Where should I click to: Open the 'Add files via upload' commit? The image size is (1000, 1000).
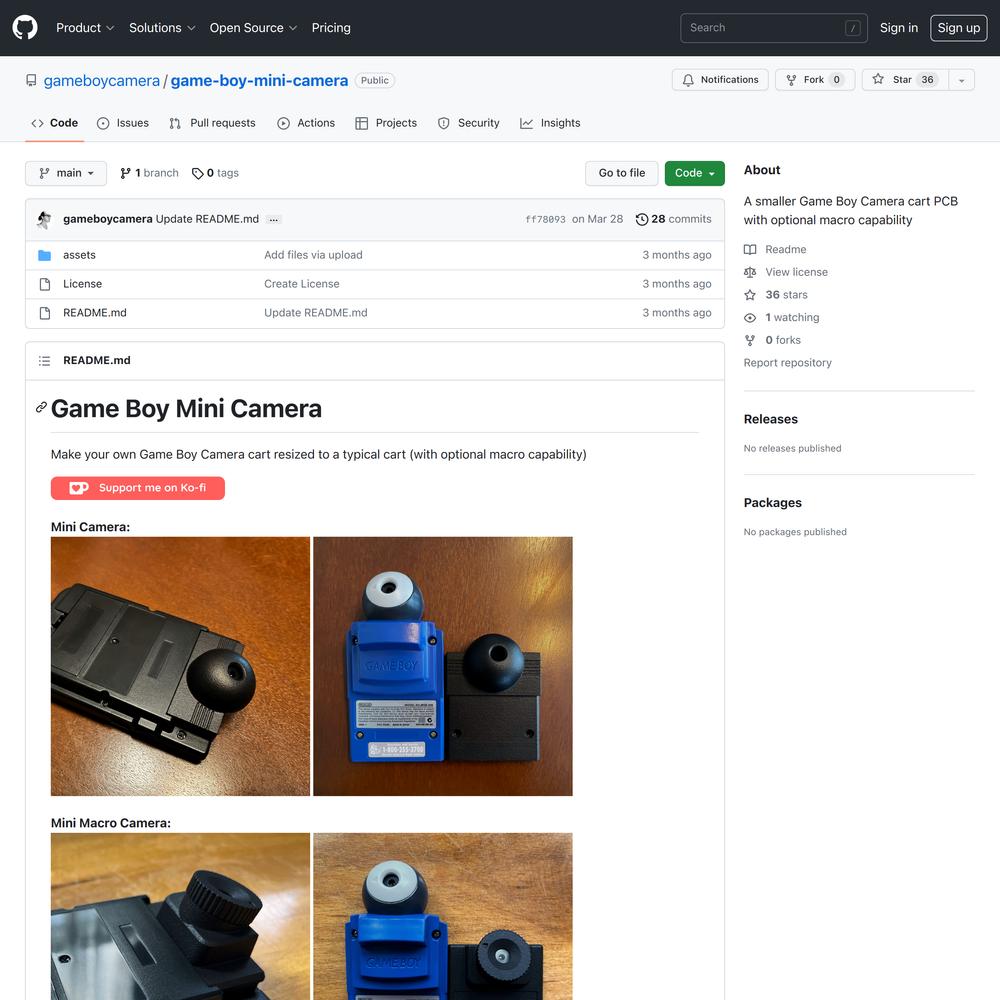[x=313, y=255]
